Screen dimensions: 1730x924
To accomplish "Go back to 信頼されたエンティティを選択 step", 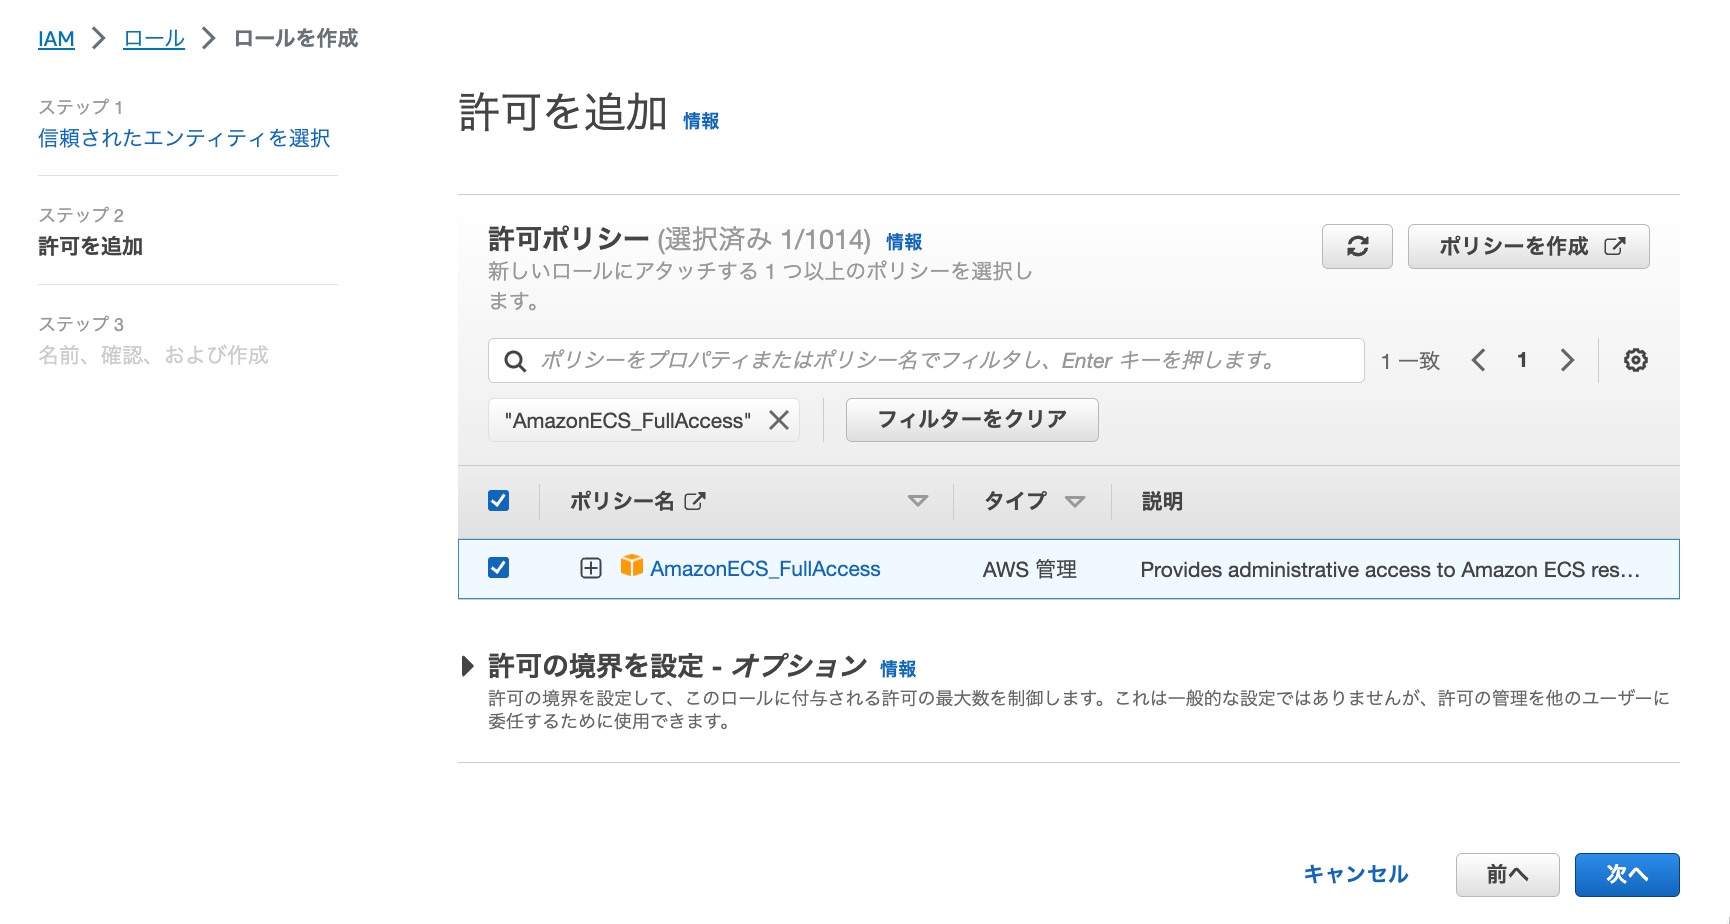I will [x=184, y=138].
